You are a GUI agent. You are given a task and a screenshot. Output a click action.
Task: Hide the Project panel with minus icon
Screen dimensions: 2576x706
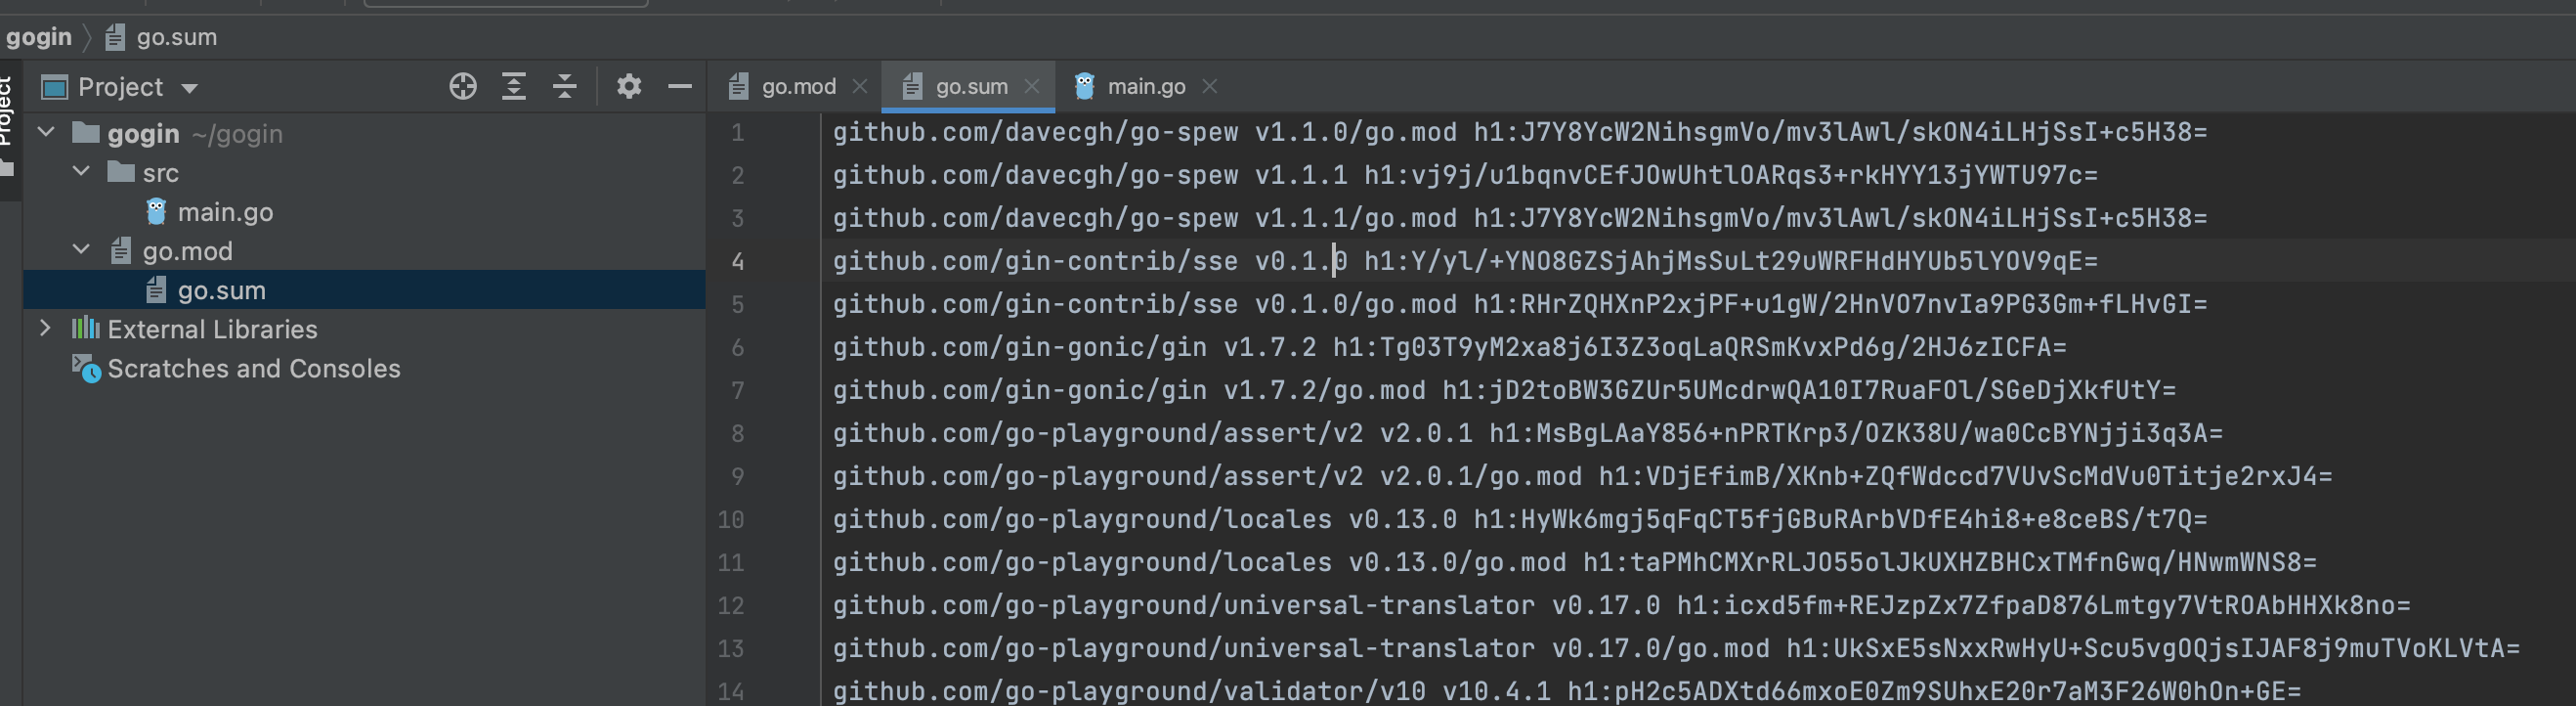pos(679,87)
